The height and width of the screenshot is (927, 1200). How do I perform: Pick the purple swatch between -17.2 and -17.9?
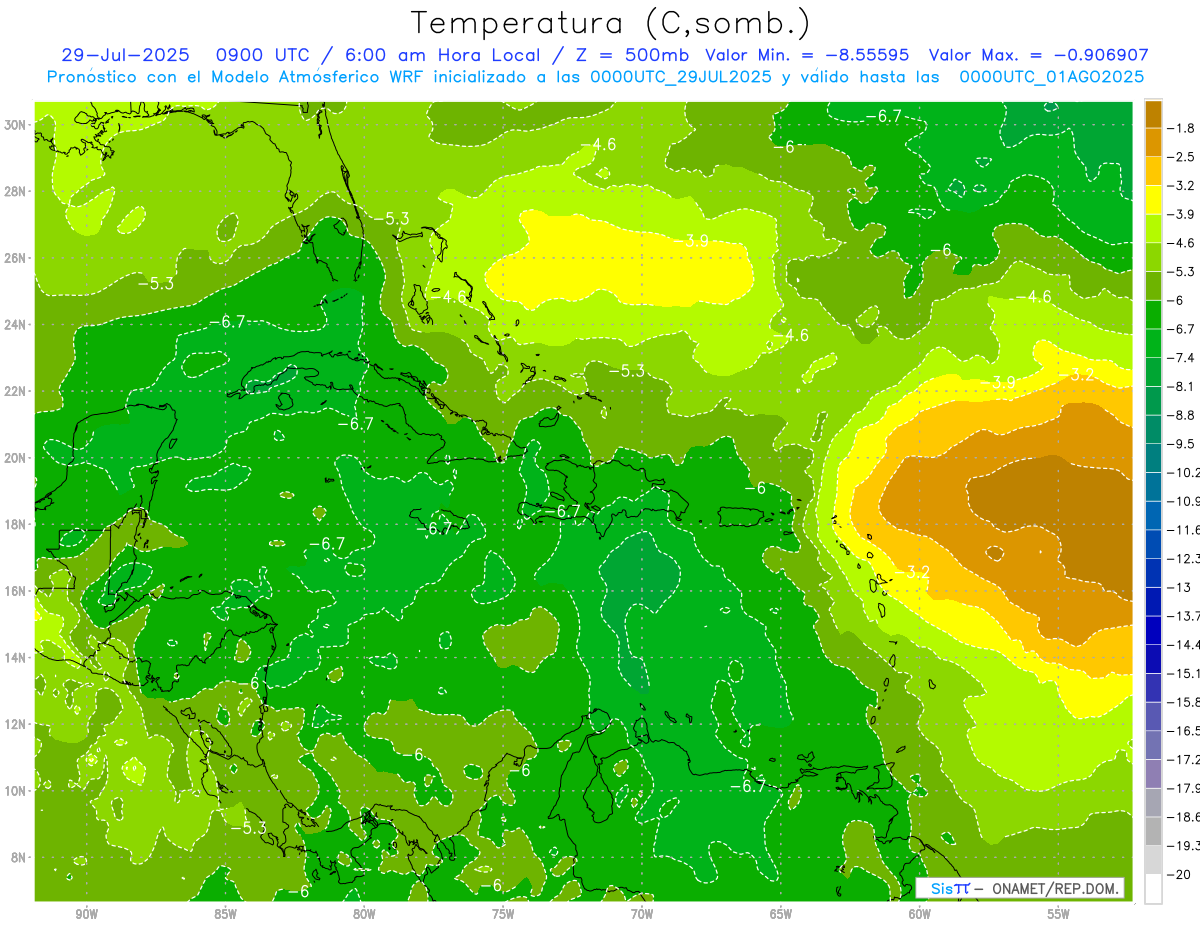[1153, 773]
